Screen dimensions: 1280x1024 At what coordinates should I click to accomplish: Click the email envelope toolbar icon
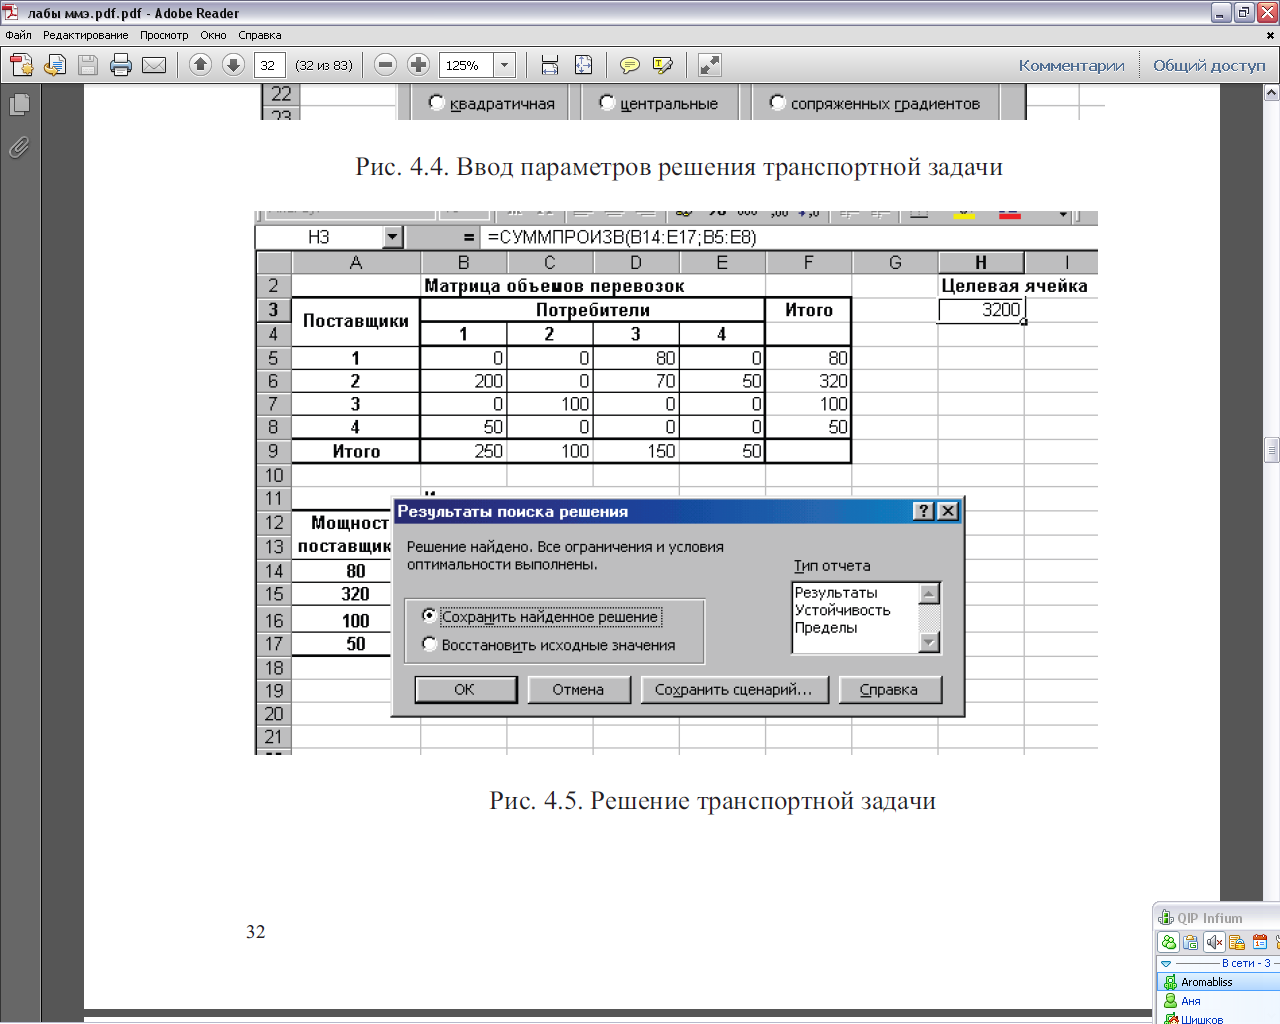tap(154, 65)
